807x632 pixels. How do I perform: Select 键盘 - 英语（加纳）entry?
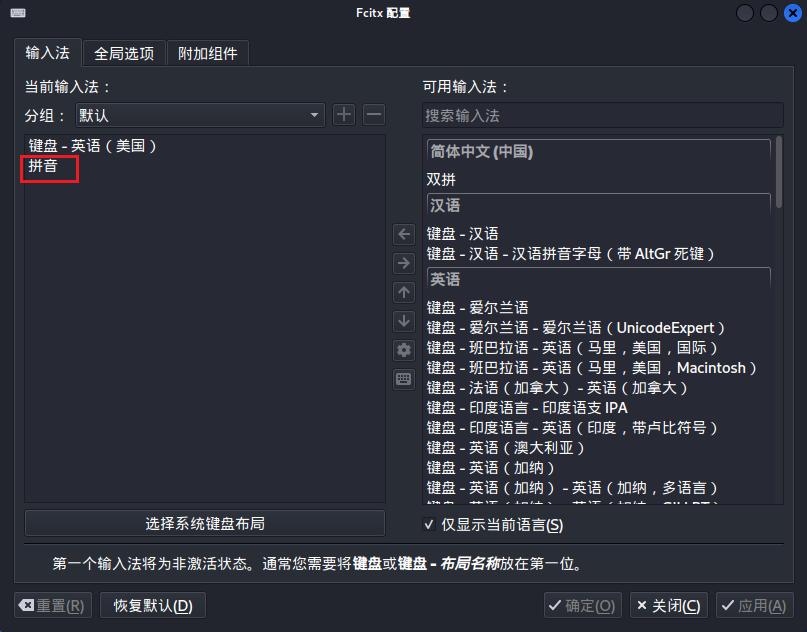coord(599,468)
